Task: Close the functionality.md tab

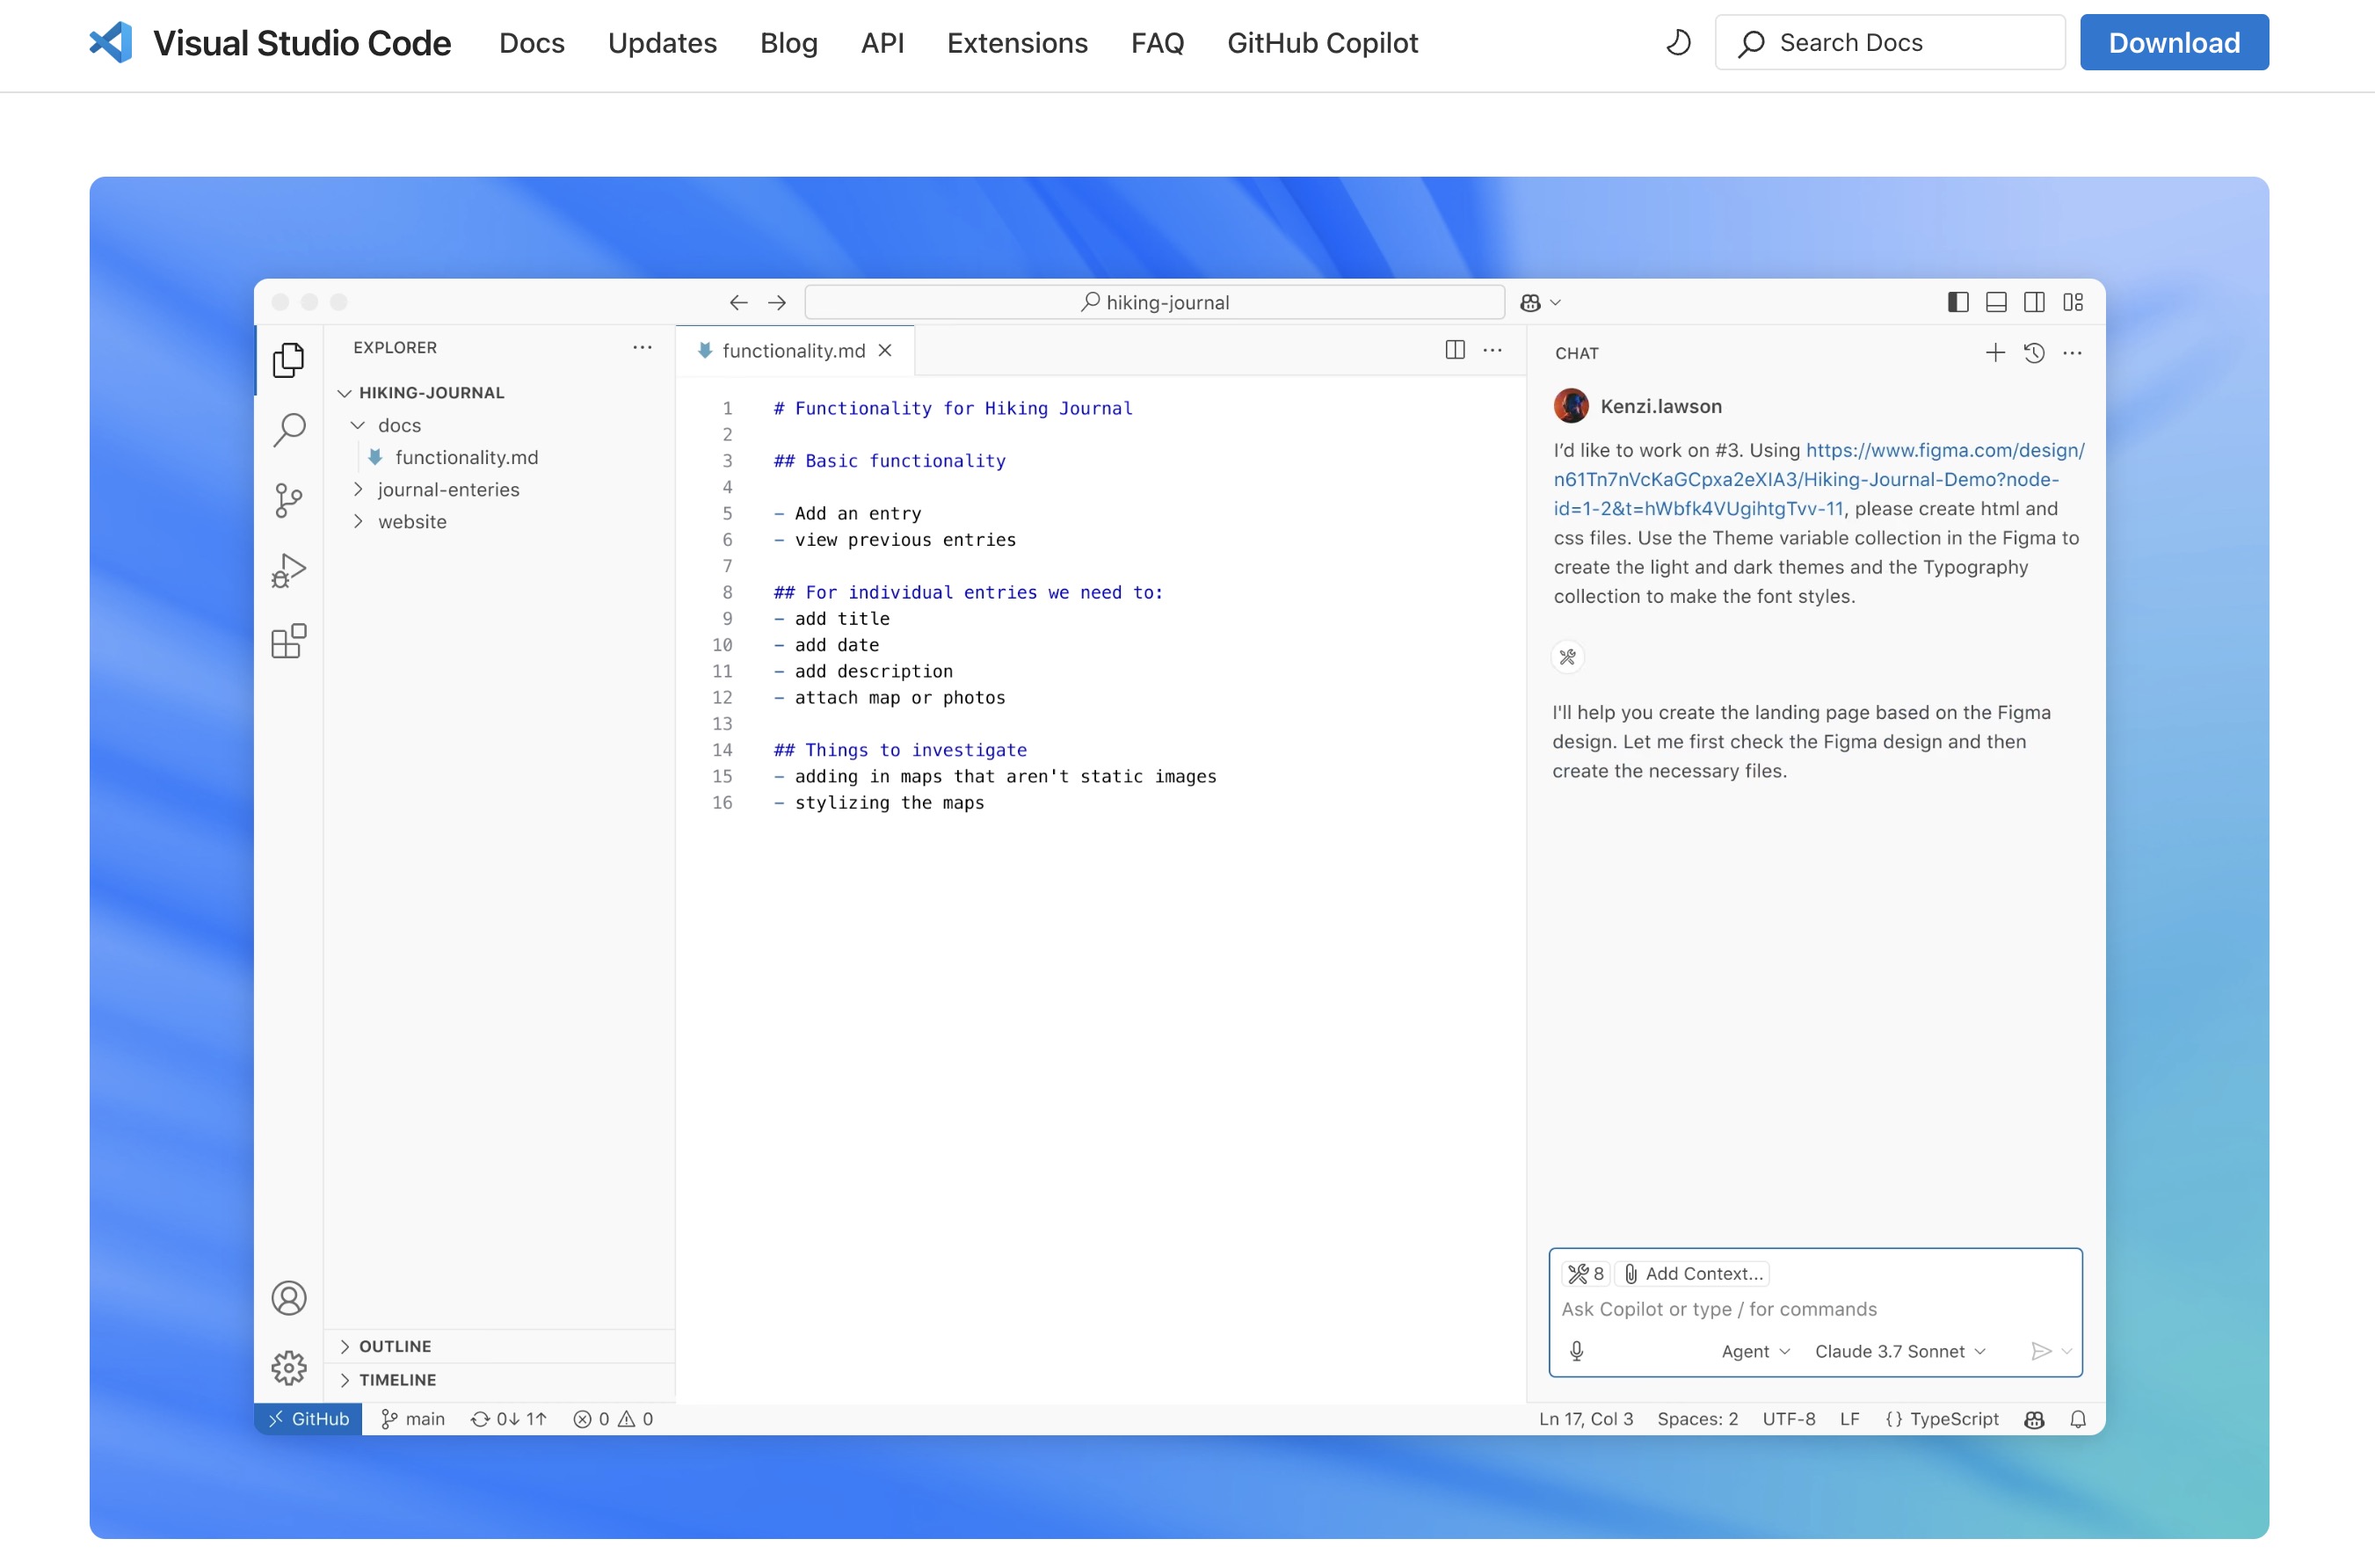Action: tap(885, 350)
